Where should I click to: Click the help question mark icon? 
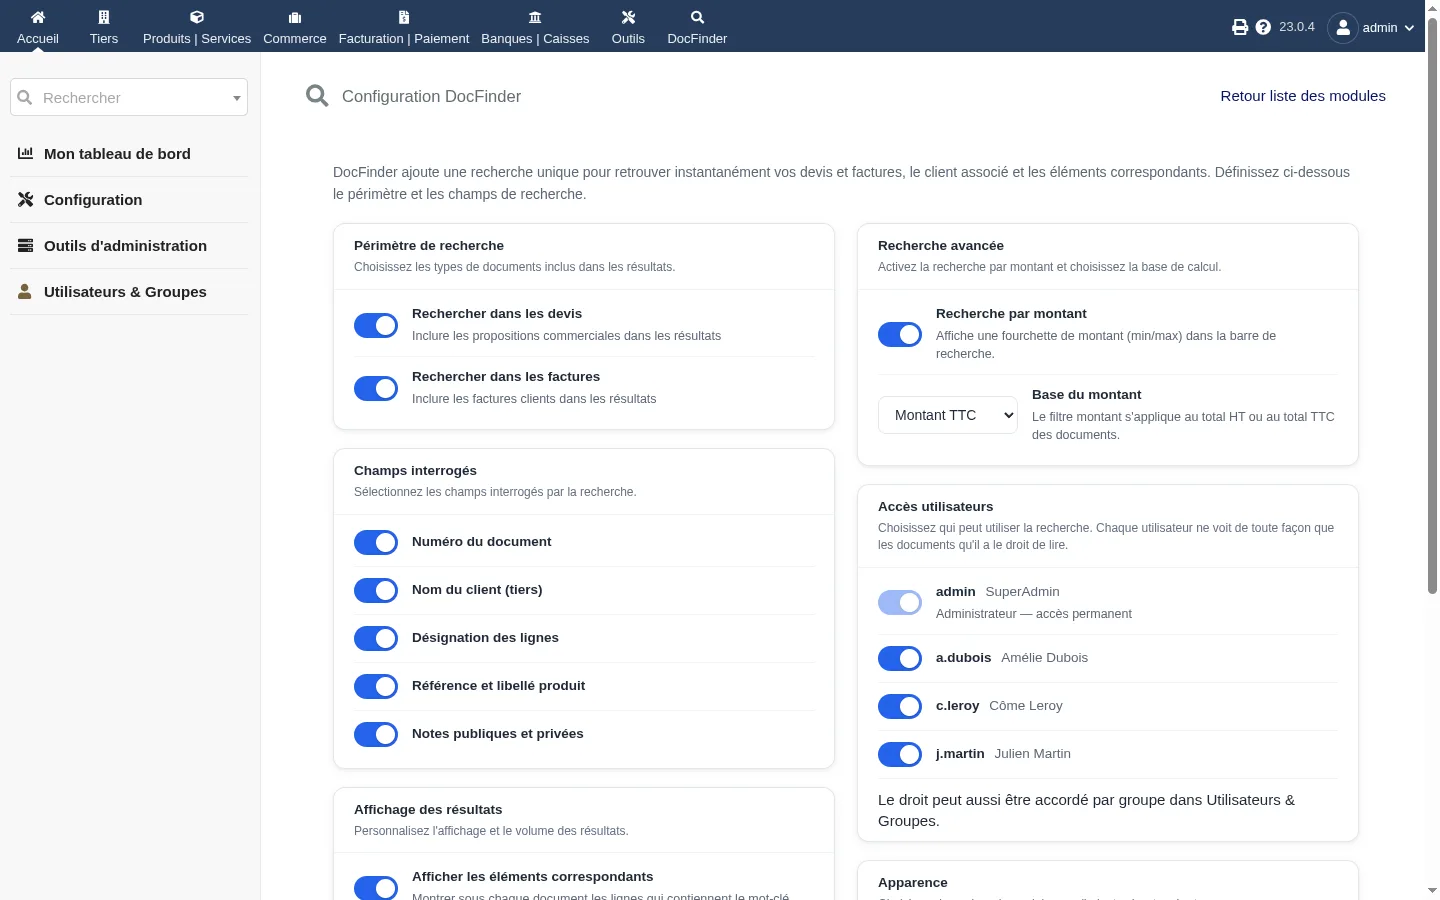click(1263, 27)
